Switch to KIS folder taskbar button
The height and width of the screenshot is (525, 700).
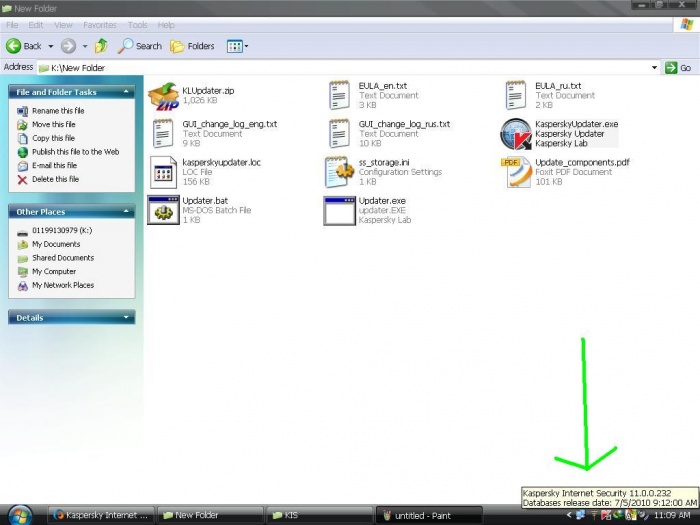pyautogui.click(x=319, y=515)
